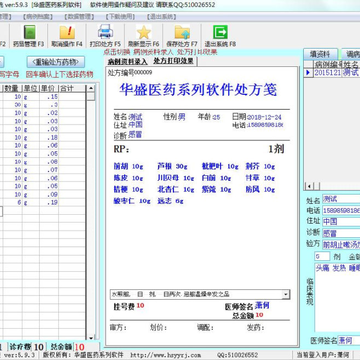Click the 验方 input field
360x360 pixels.
click(x=341, y=244)
